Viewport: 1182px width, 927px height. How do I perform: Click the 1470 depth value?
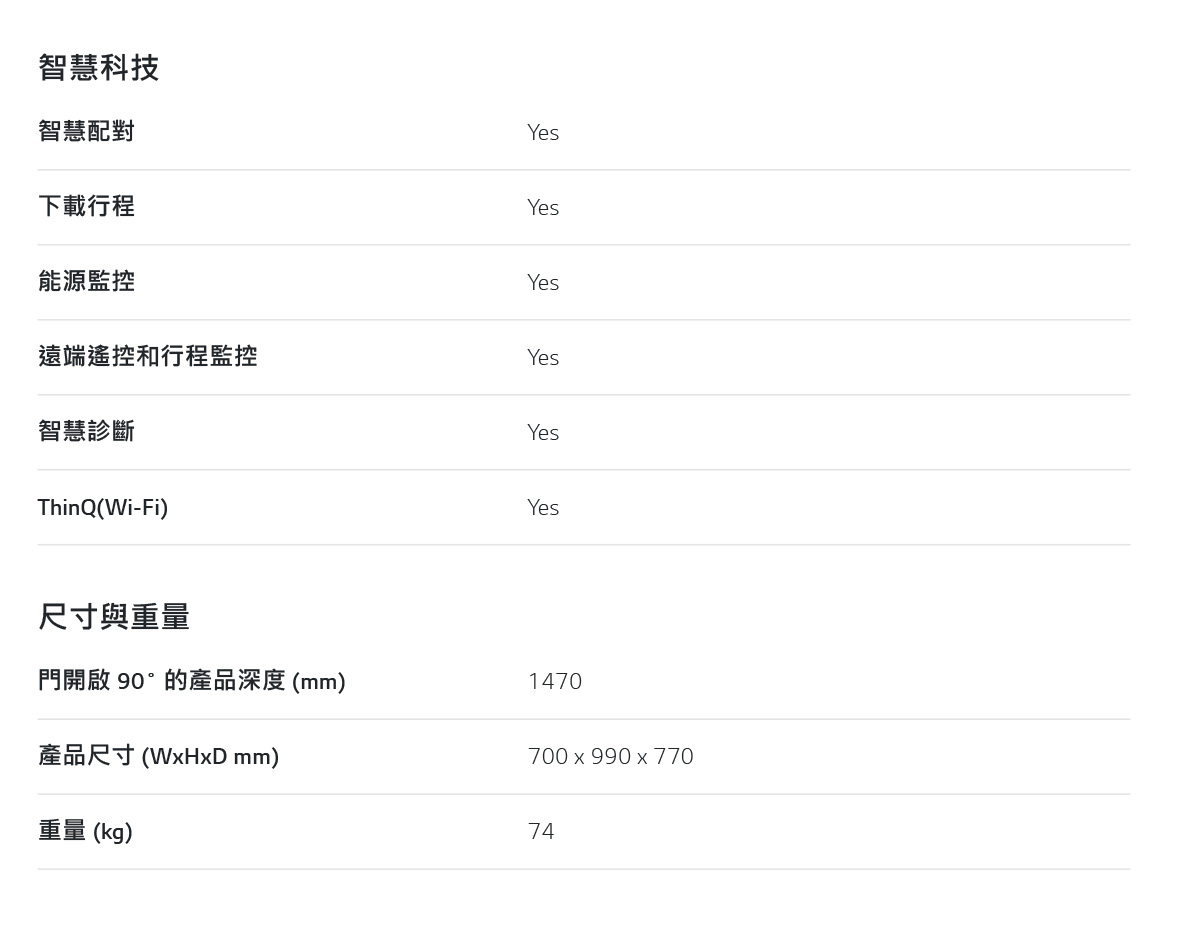[x=555, y=681]
